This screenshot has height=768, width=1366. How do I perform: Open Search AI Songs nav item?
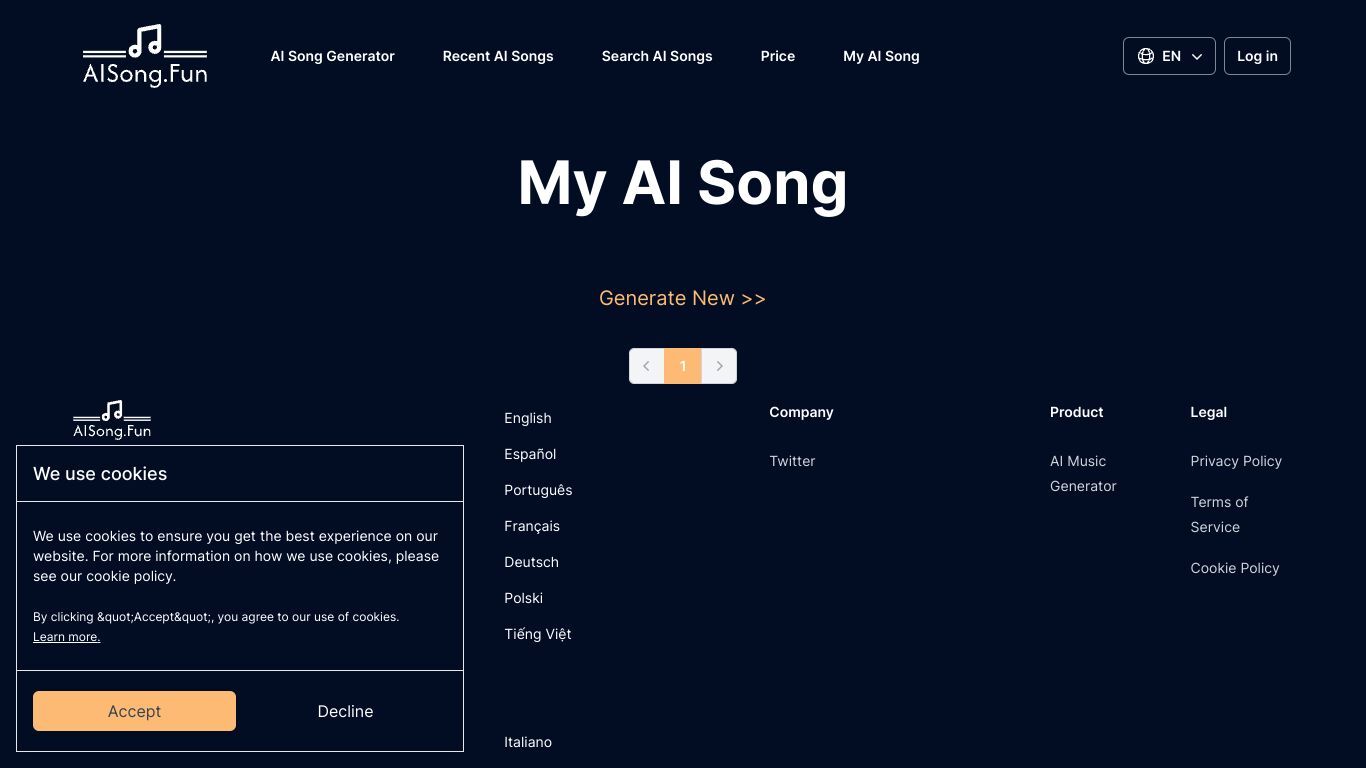tap(657, 56)
